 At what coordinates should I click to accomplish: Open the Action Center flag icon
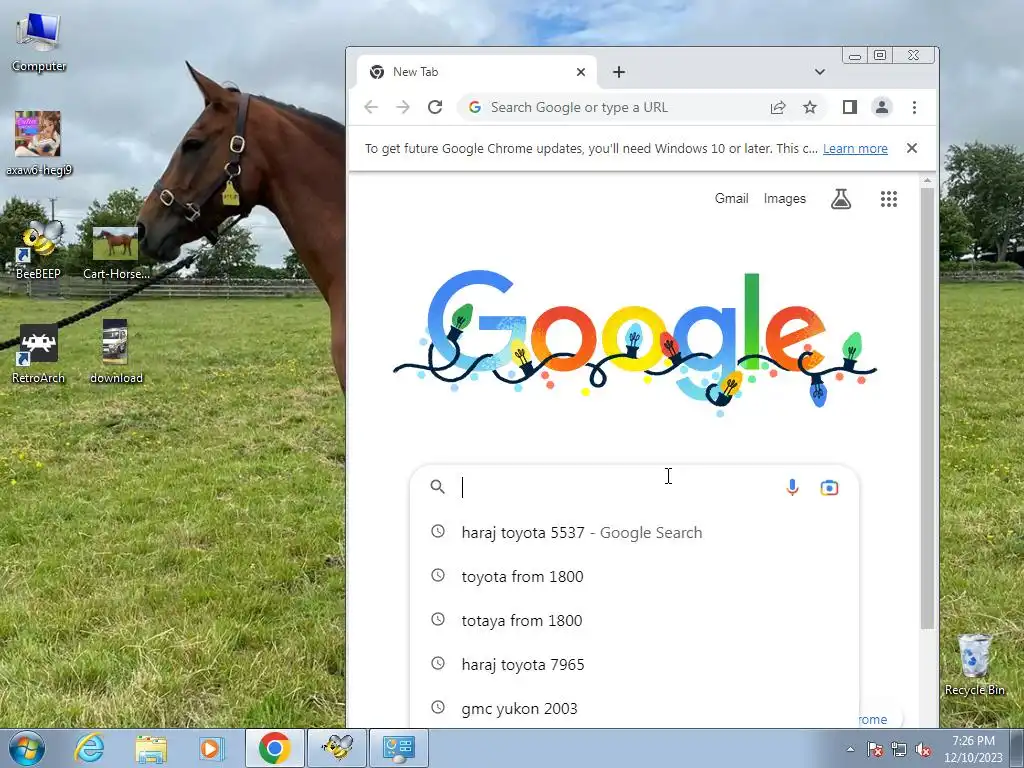tap(875, 749)
